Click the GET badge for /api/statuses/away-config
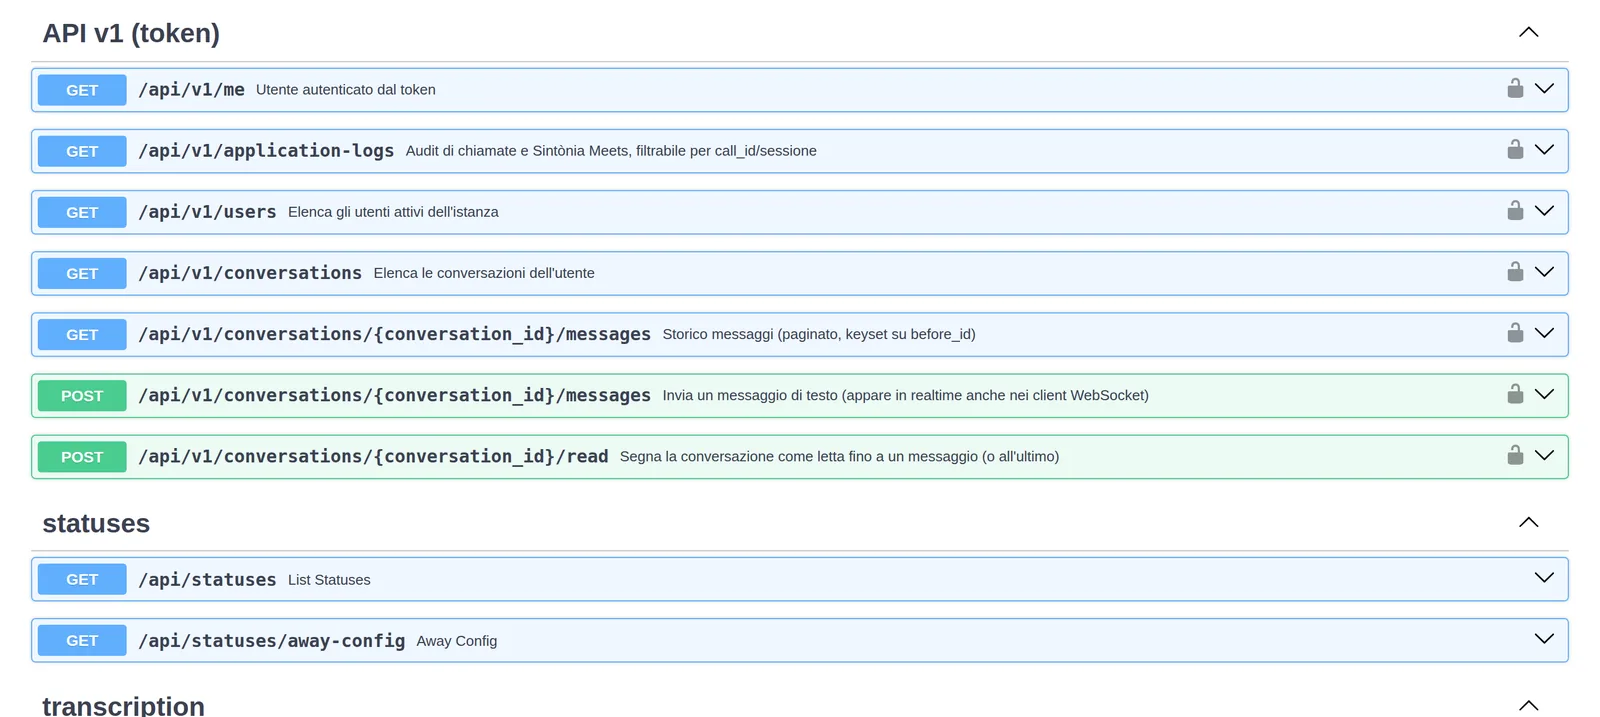The width and height of the screenshot is (1600, 717). (82, 640)
